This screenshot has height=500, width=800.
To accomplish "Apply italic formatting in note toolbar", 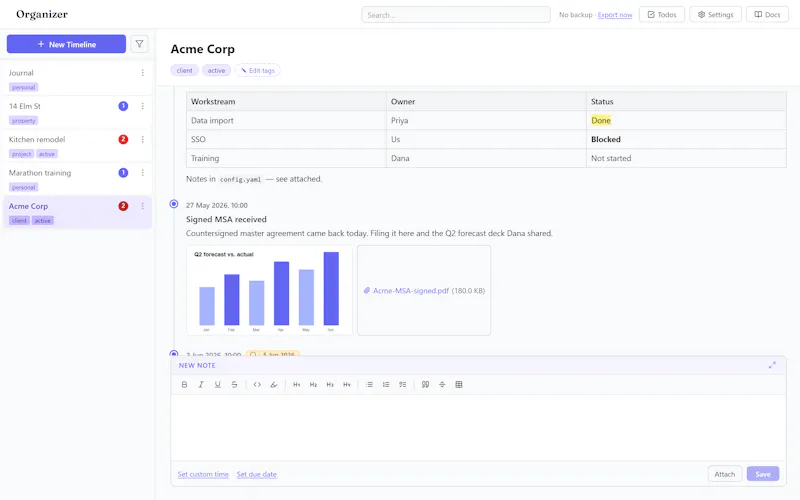I will [x=201, y=385].
